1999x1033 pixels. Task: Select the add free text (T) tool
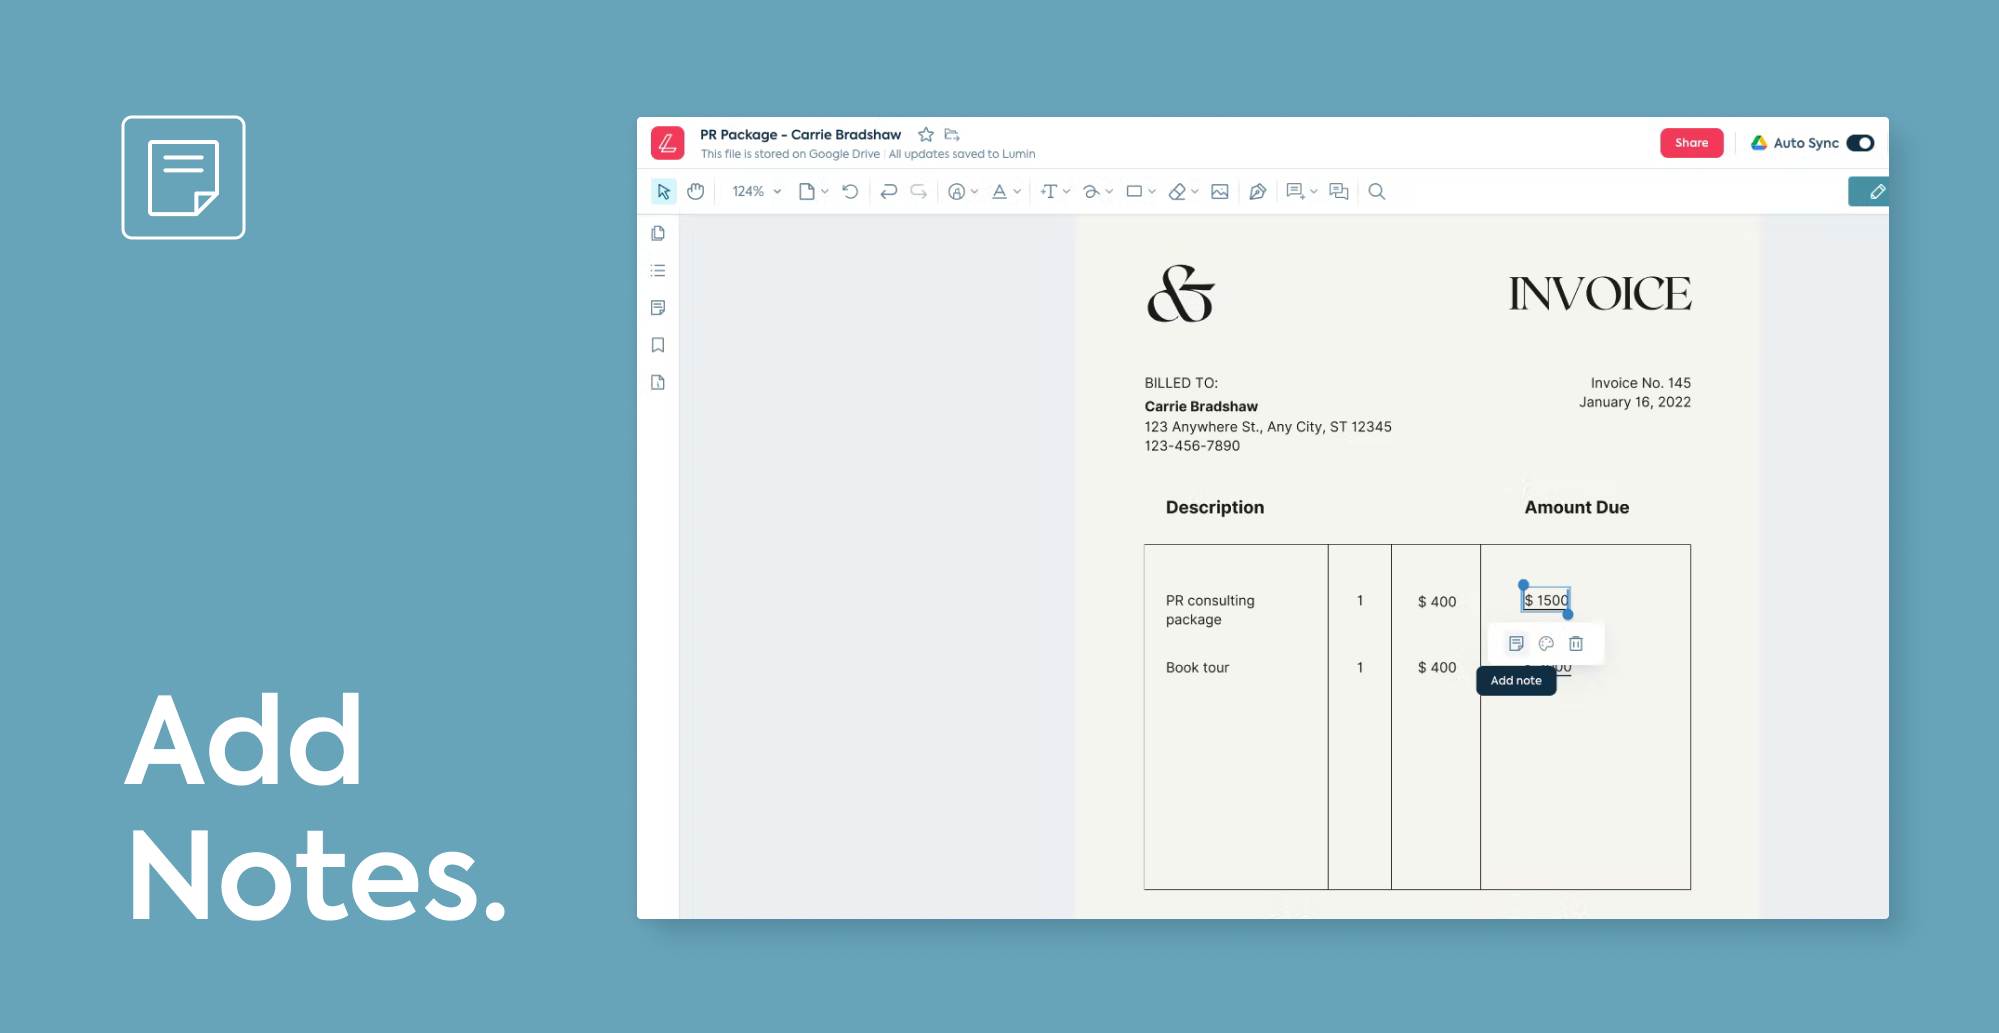point(1048,191)
